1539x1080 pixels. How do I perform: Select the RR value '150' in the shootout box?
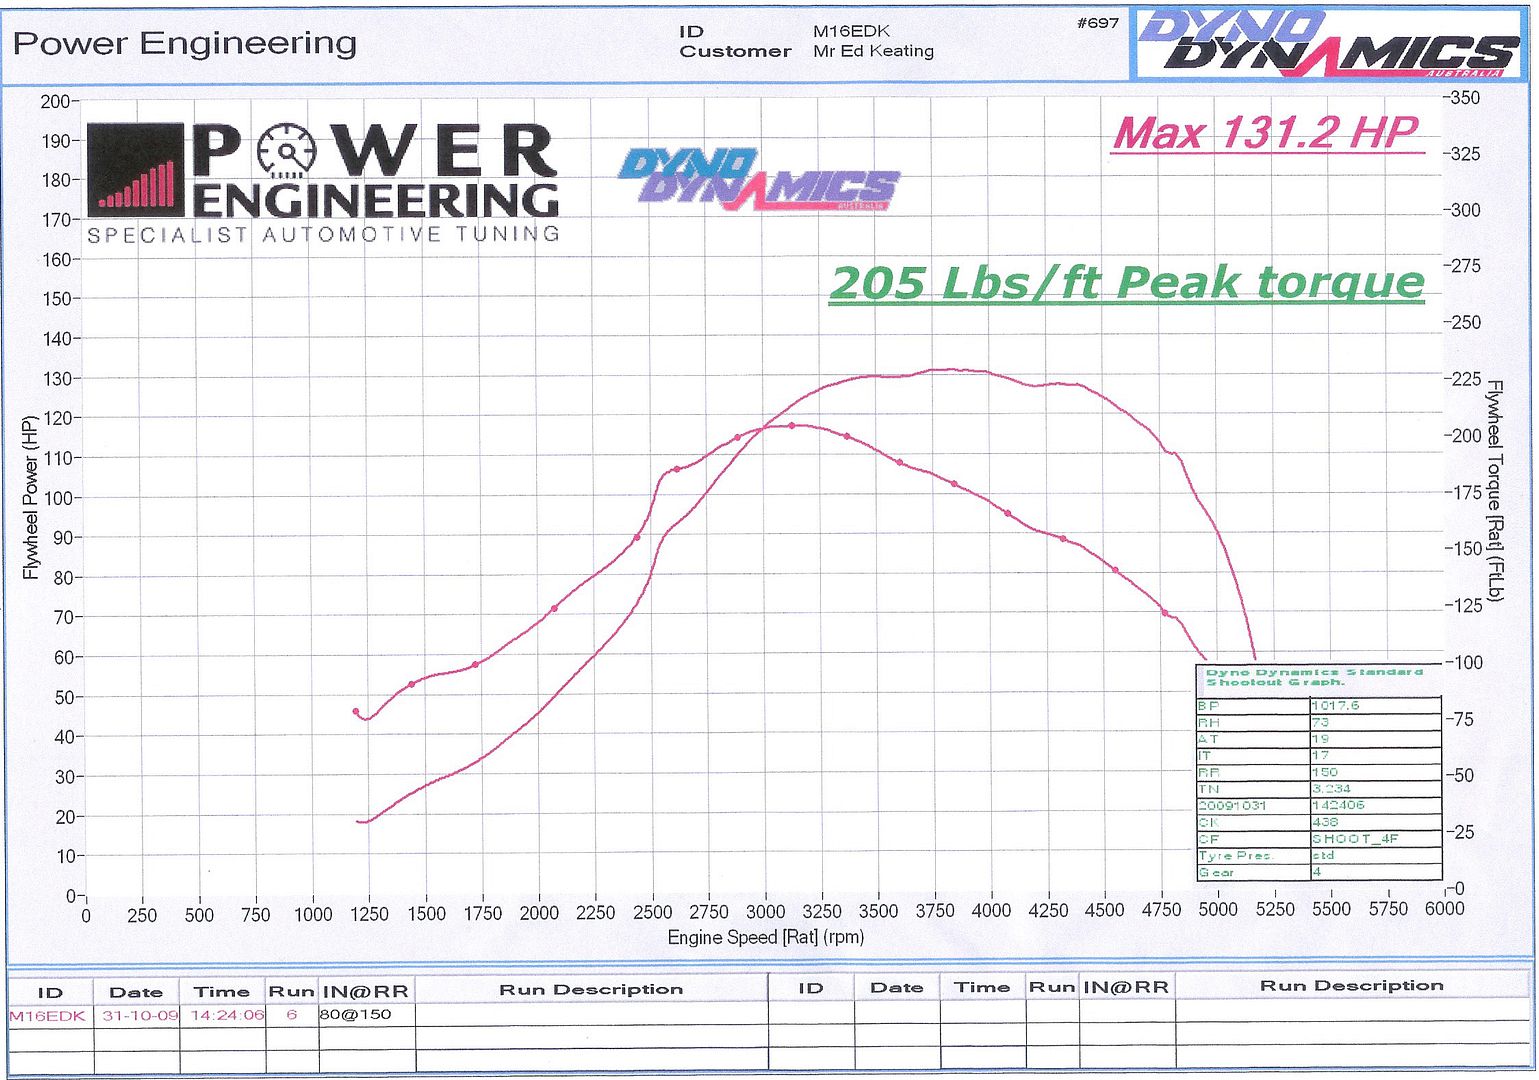[x=1325, y=772]
